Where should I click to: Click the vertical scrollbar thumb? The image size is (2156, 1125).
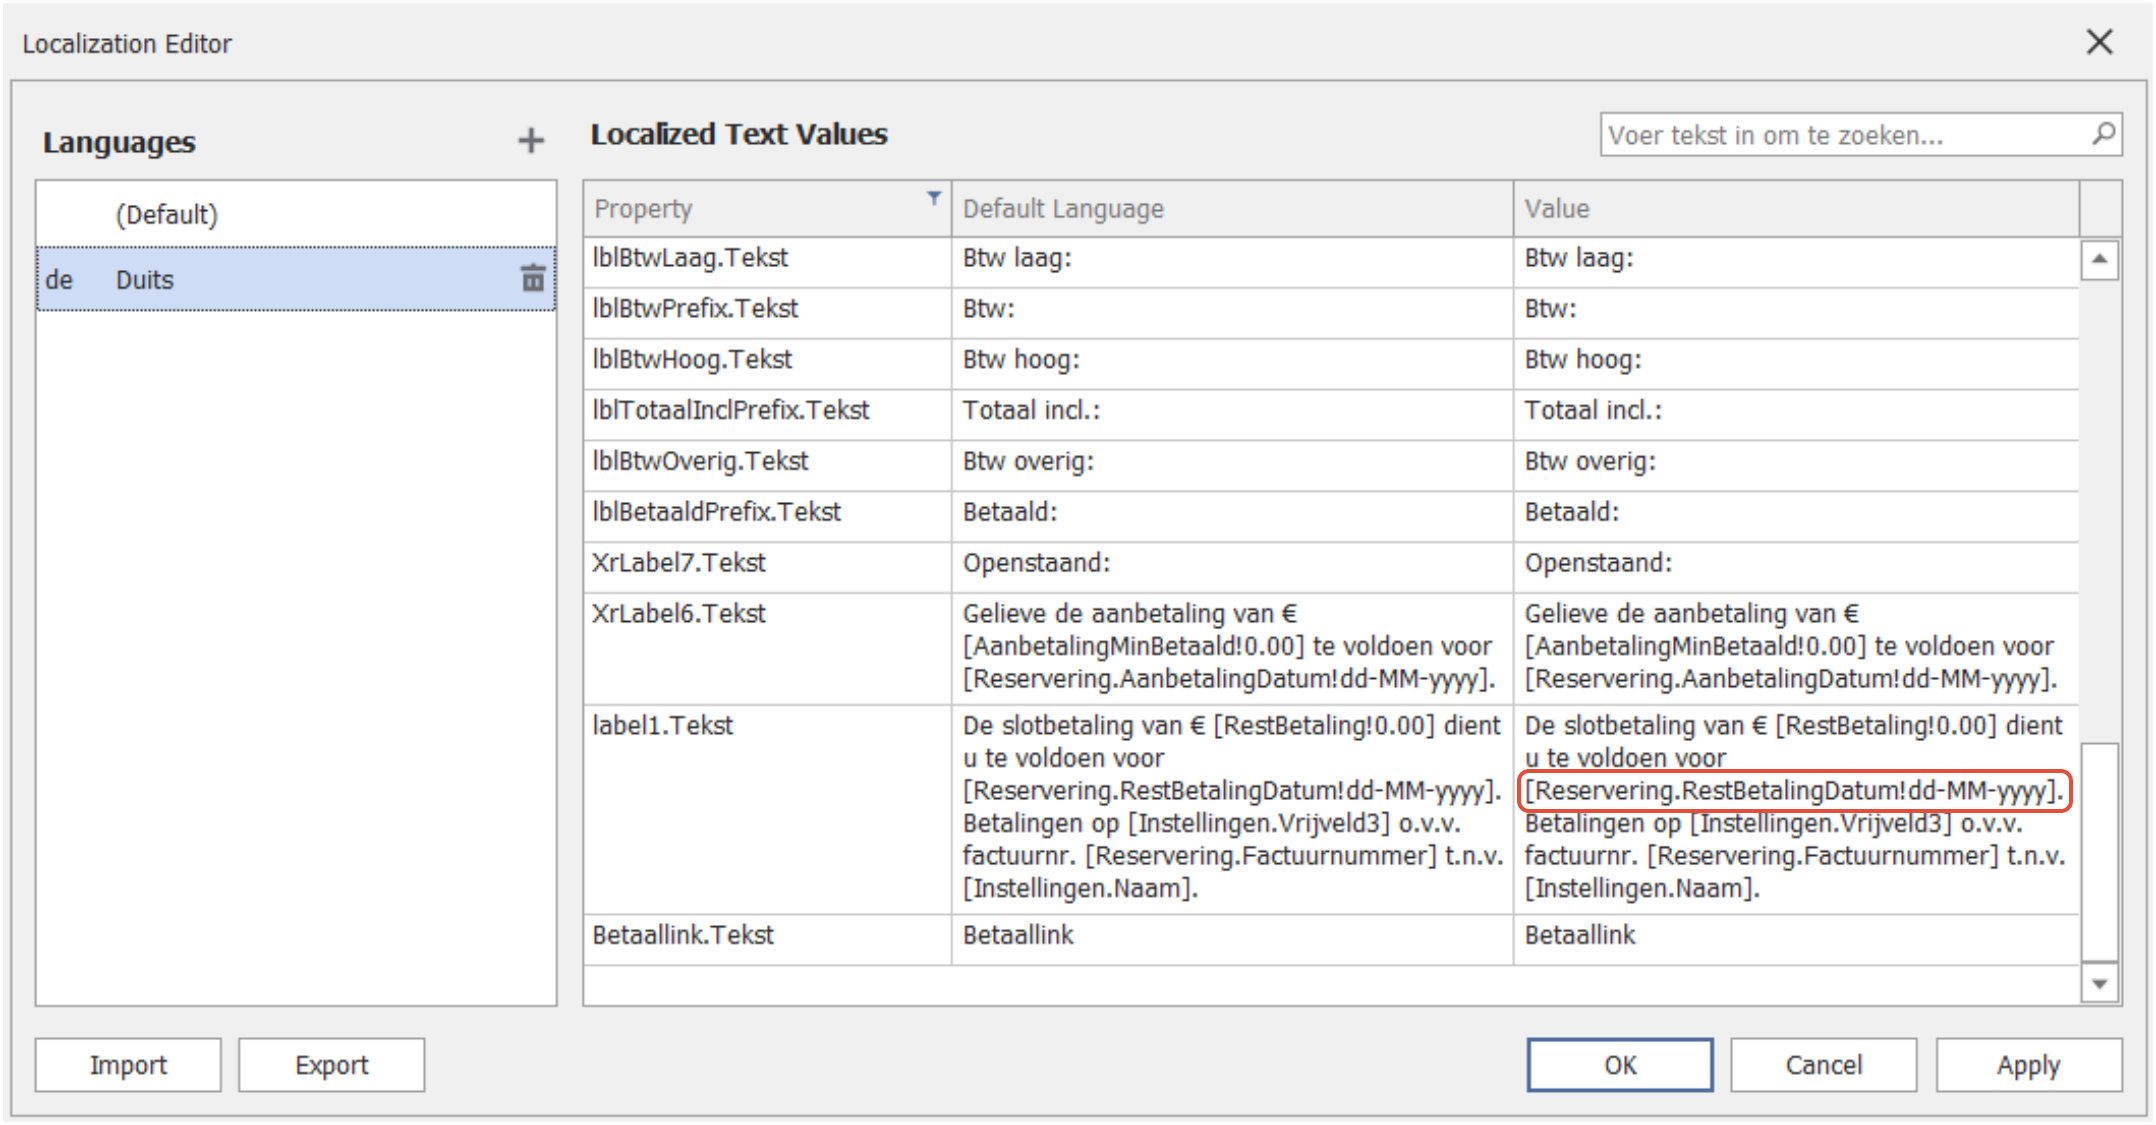[2099, 850]
